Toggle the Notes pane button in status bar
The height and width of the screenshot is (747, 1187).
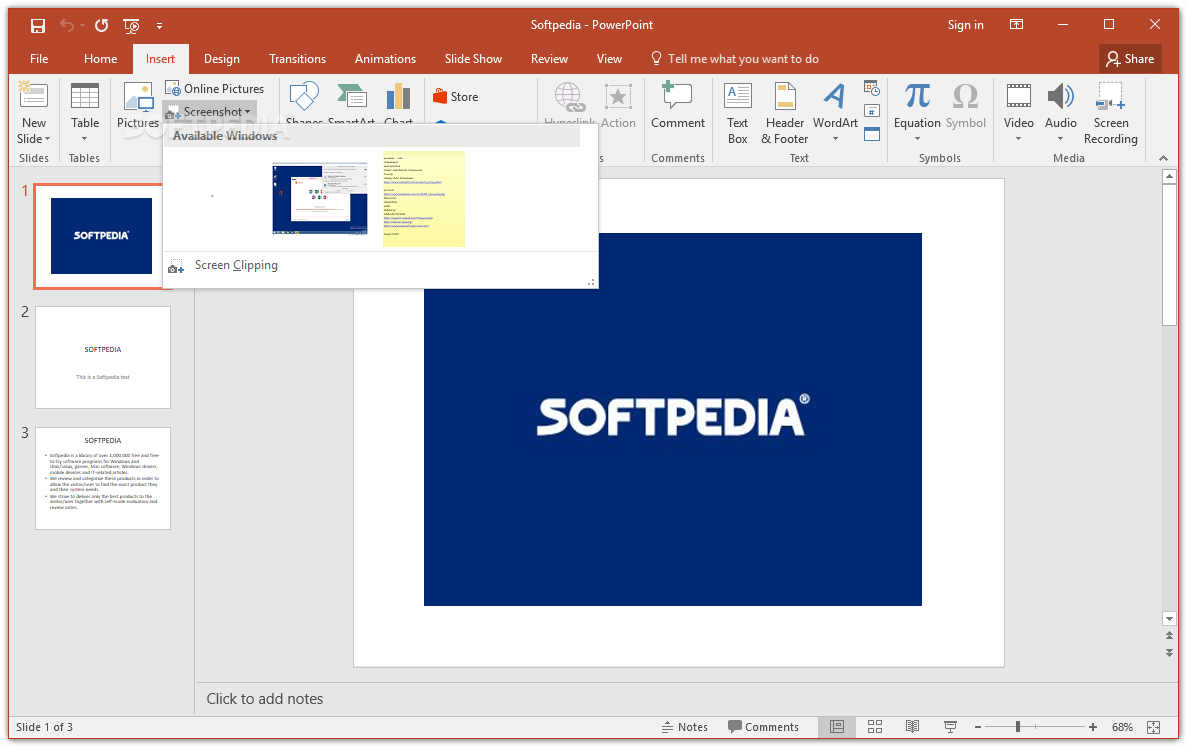684,727
